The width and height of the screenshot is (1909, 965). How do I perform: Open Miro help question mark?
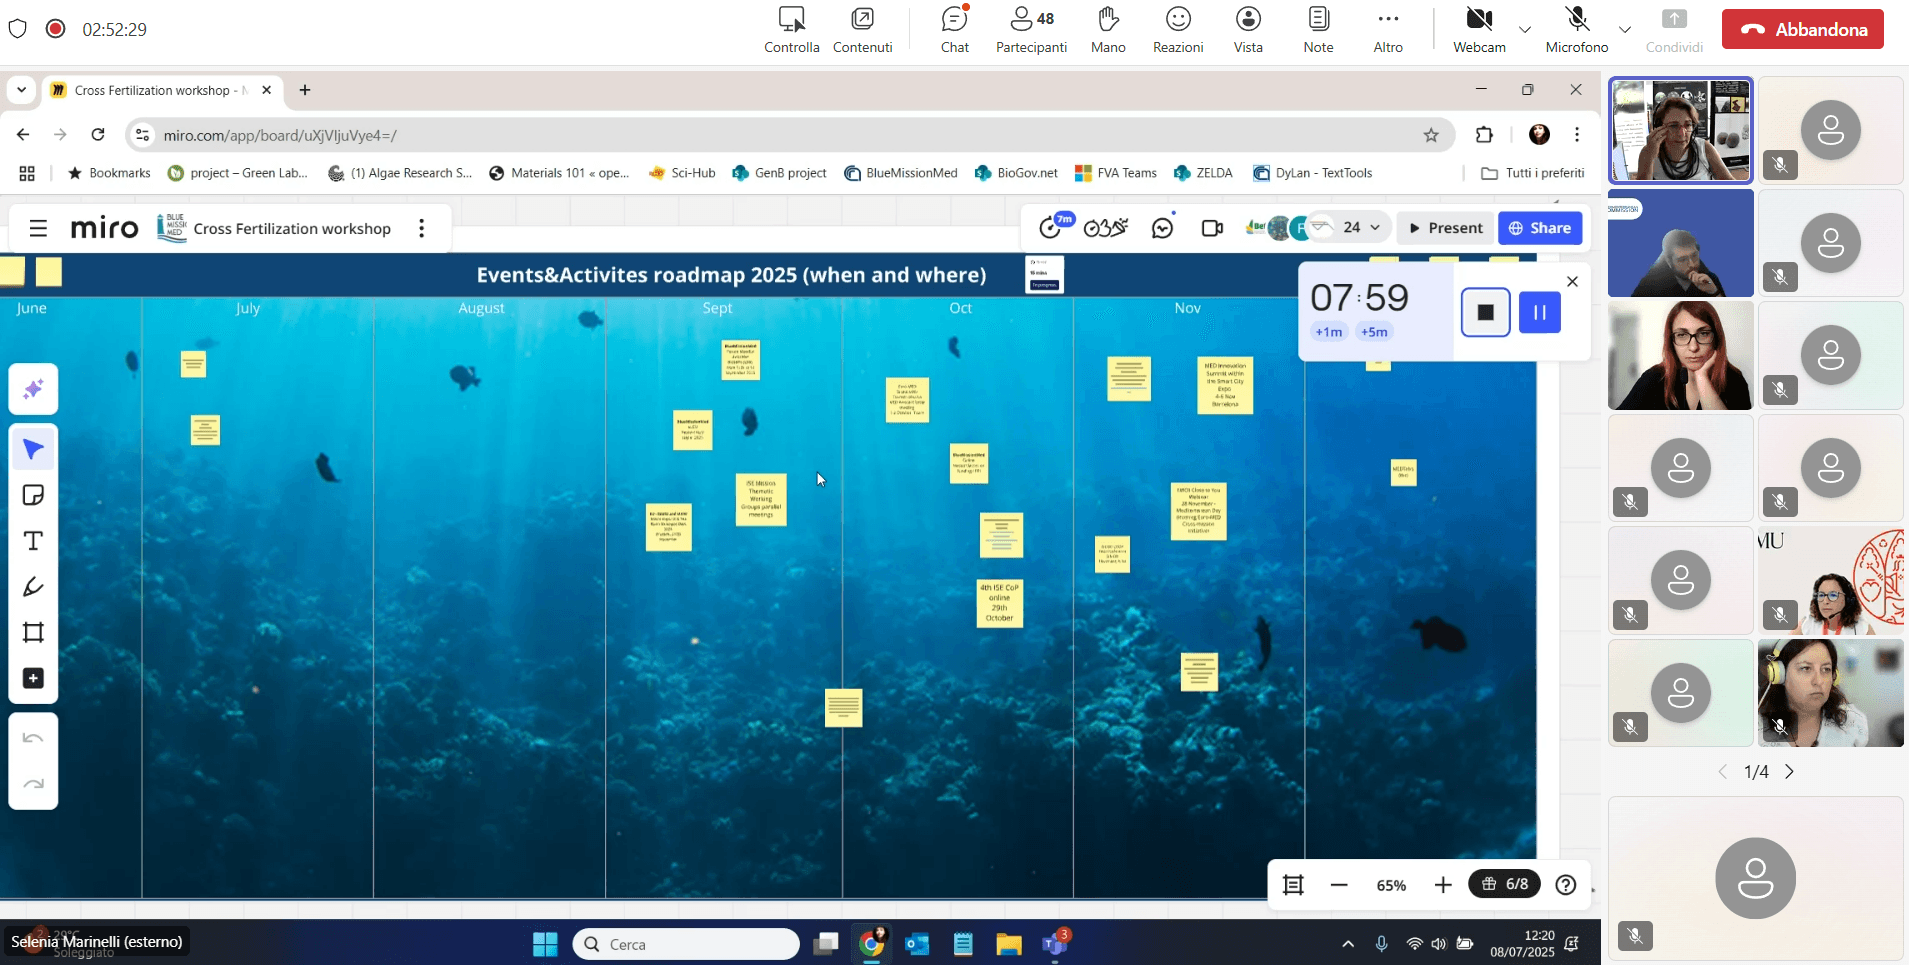pos(1566,885)
